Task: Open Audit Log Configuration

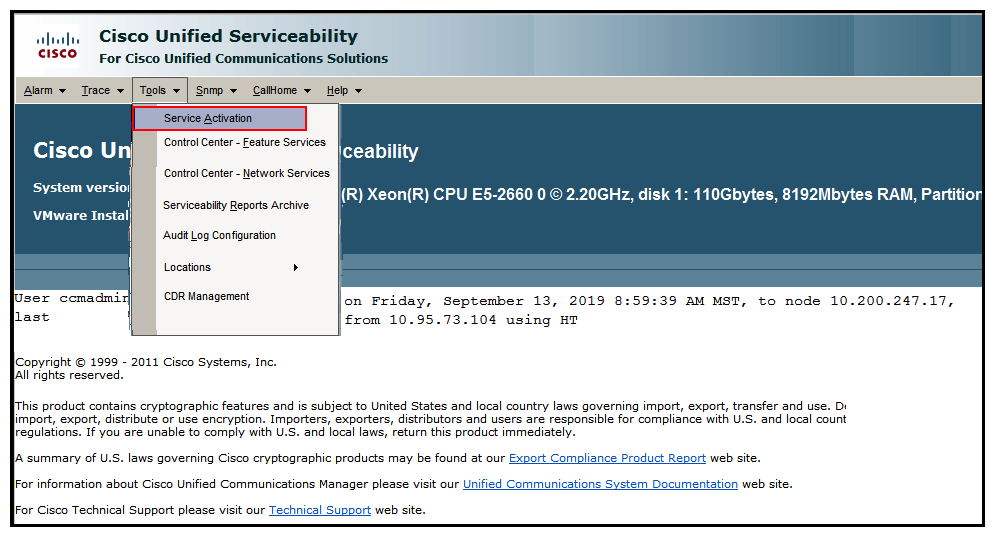Action: (x=219, y=236)
